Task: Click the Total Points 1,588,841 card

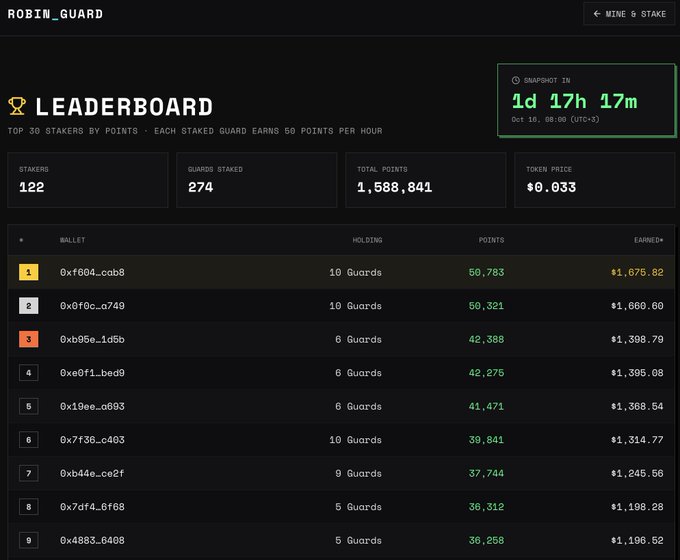Action: click(425, 180)
